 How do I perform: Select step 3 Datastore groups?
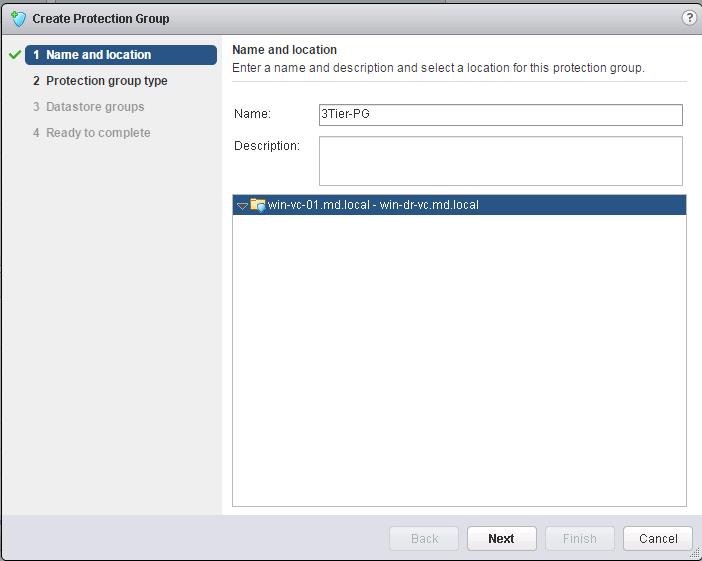coord(89,107)
